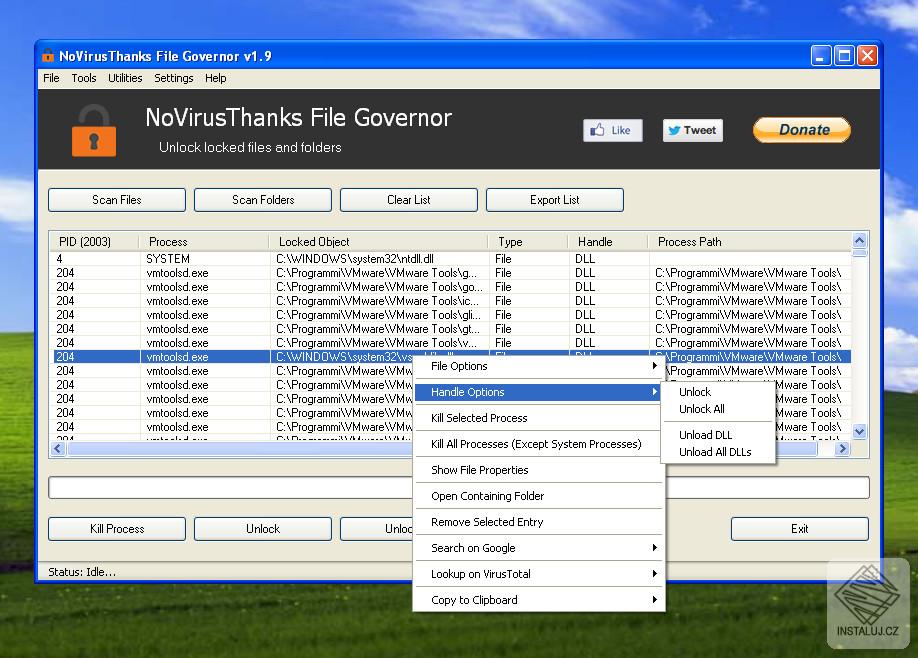Click the orange padlock logo in header
Image resolution: width=918 pixels, height=658 pixels.
(x=94, y=131)
